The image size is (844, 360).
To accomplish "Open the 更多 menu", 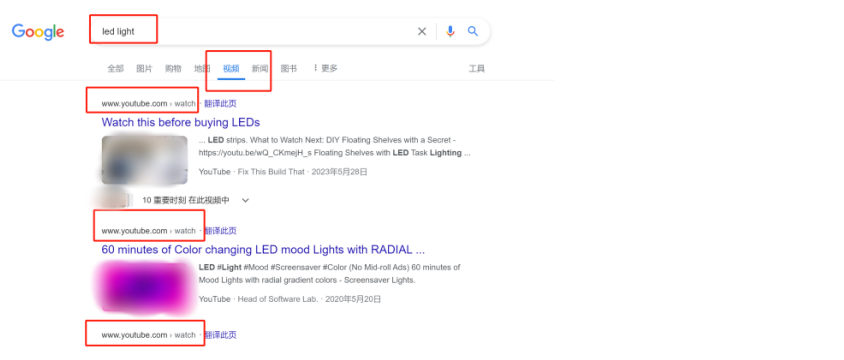I will point(325,68).
